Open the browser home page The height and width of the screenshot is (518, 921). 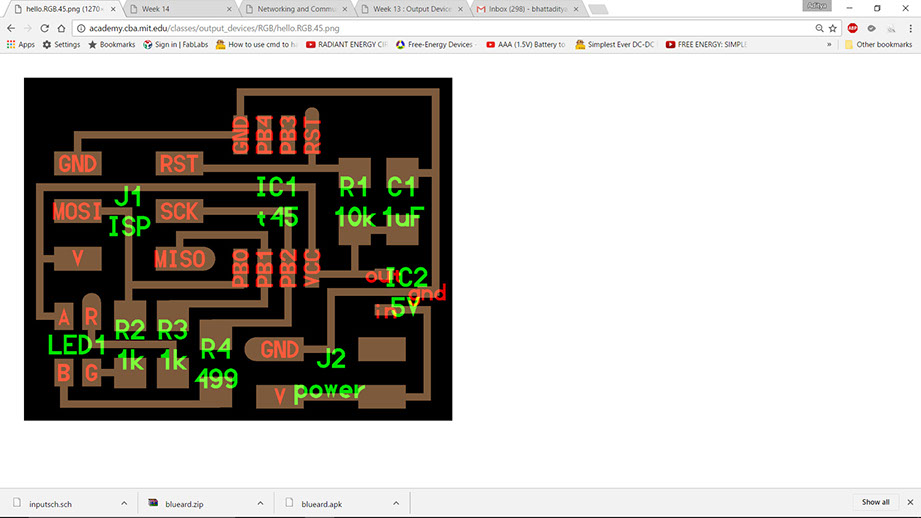click(x=61, y=28)
